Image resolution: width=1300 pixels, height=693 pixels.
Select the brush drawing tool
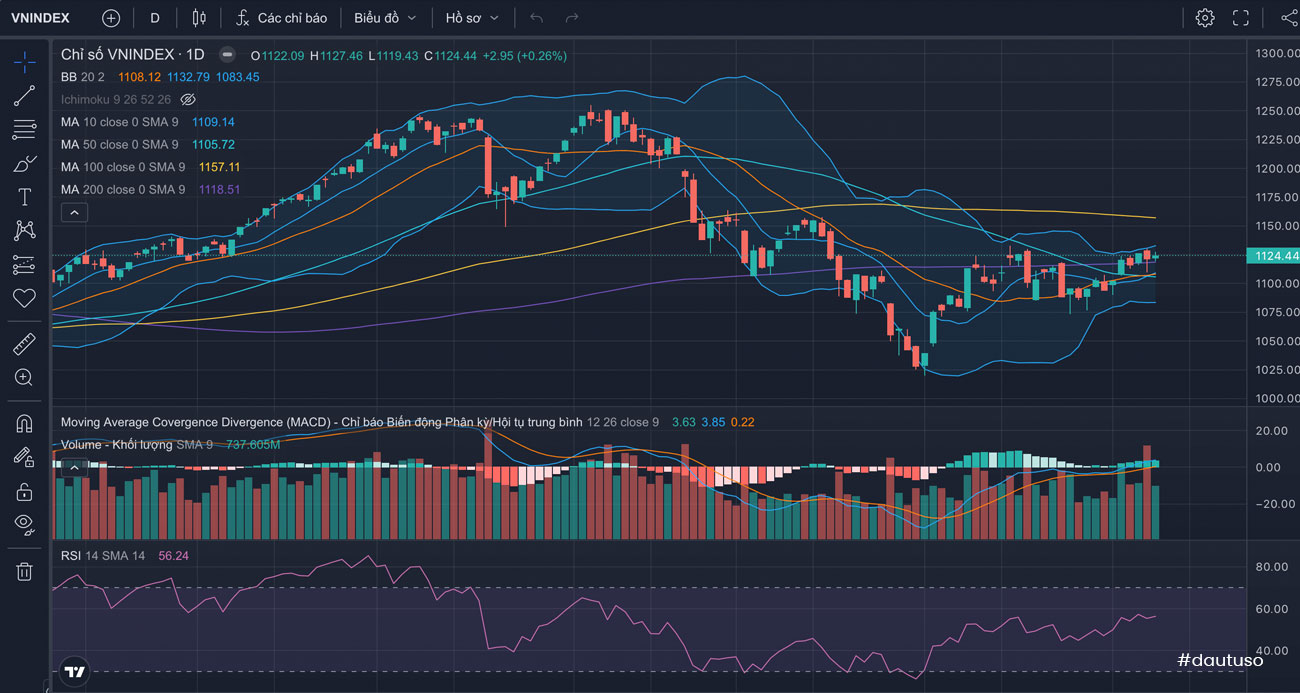pos(24,164)
